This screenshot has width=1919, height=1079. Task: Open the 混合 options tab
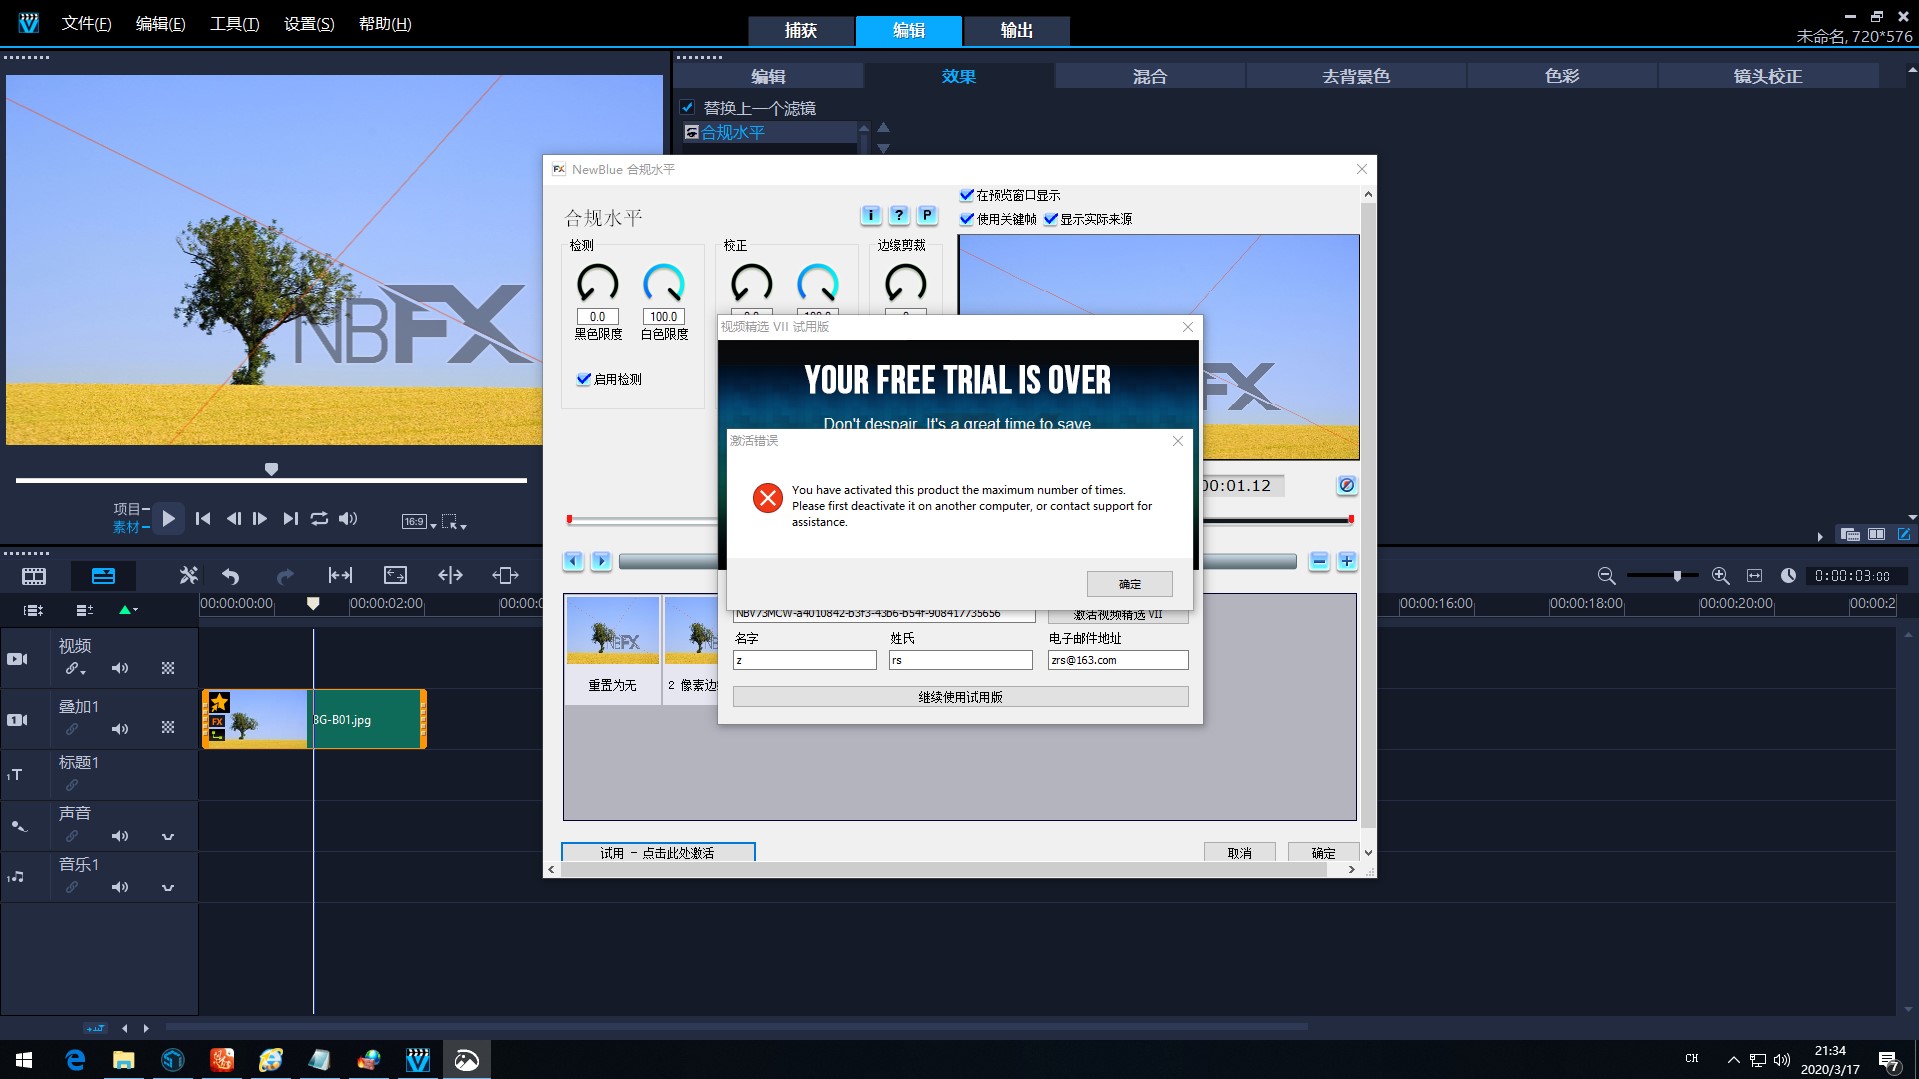[1149, 76]
